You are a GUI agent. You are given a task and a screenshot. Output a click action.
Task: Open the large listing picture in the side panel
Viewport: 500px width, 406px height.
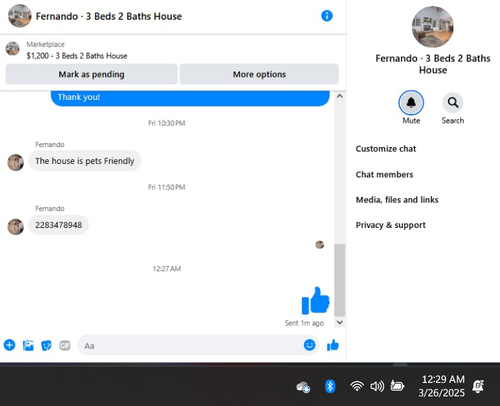(433, 27)
